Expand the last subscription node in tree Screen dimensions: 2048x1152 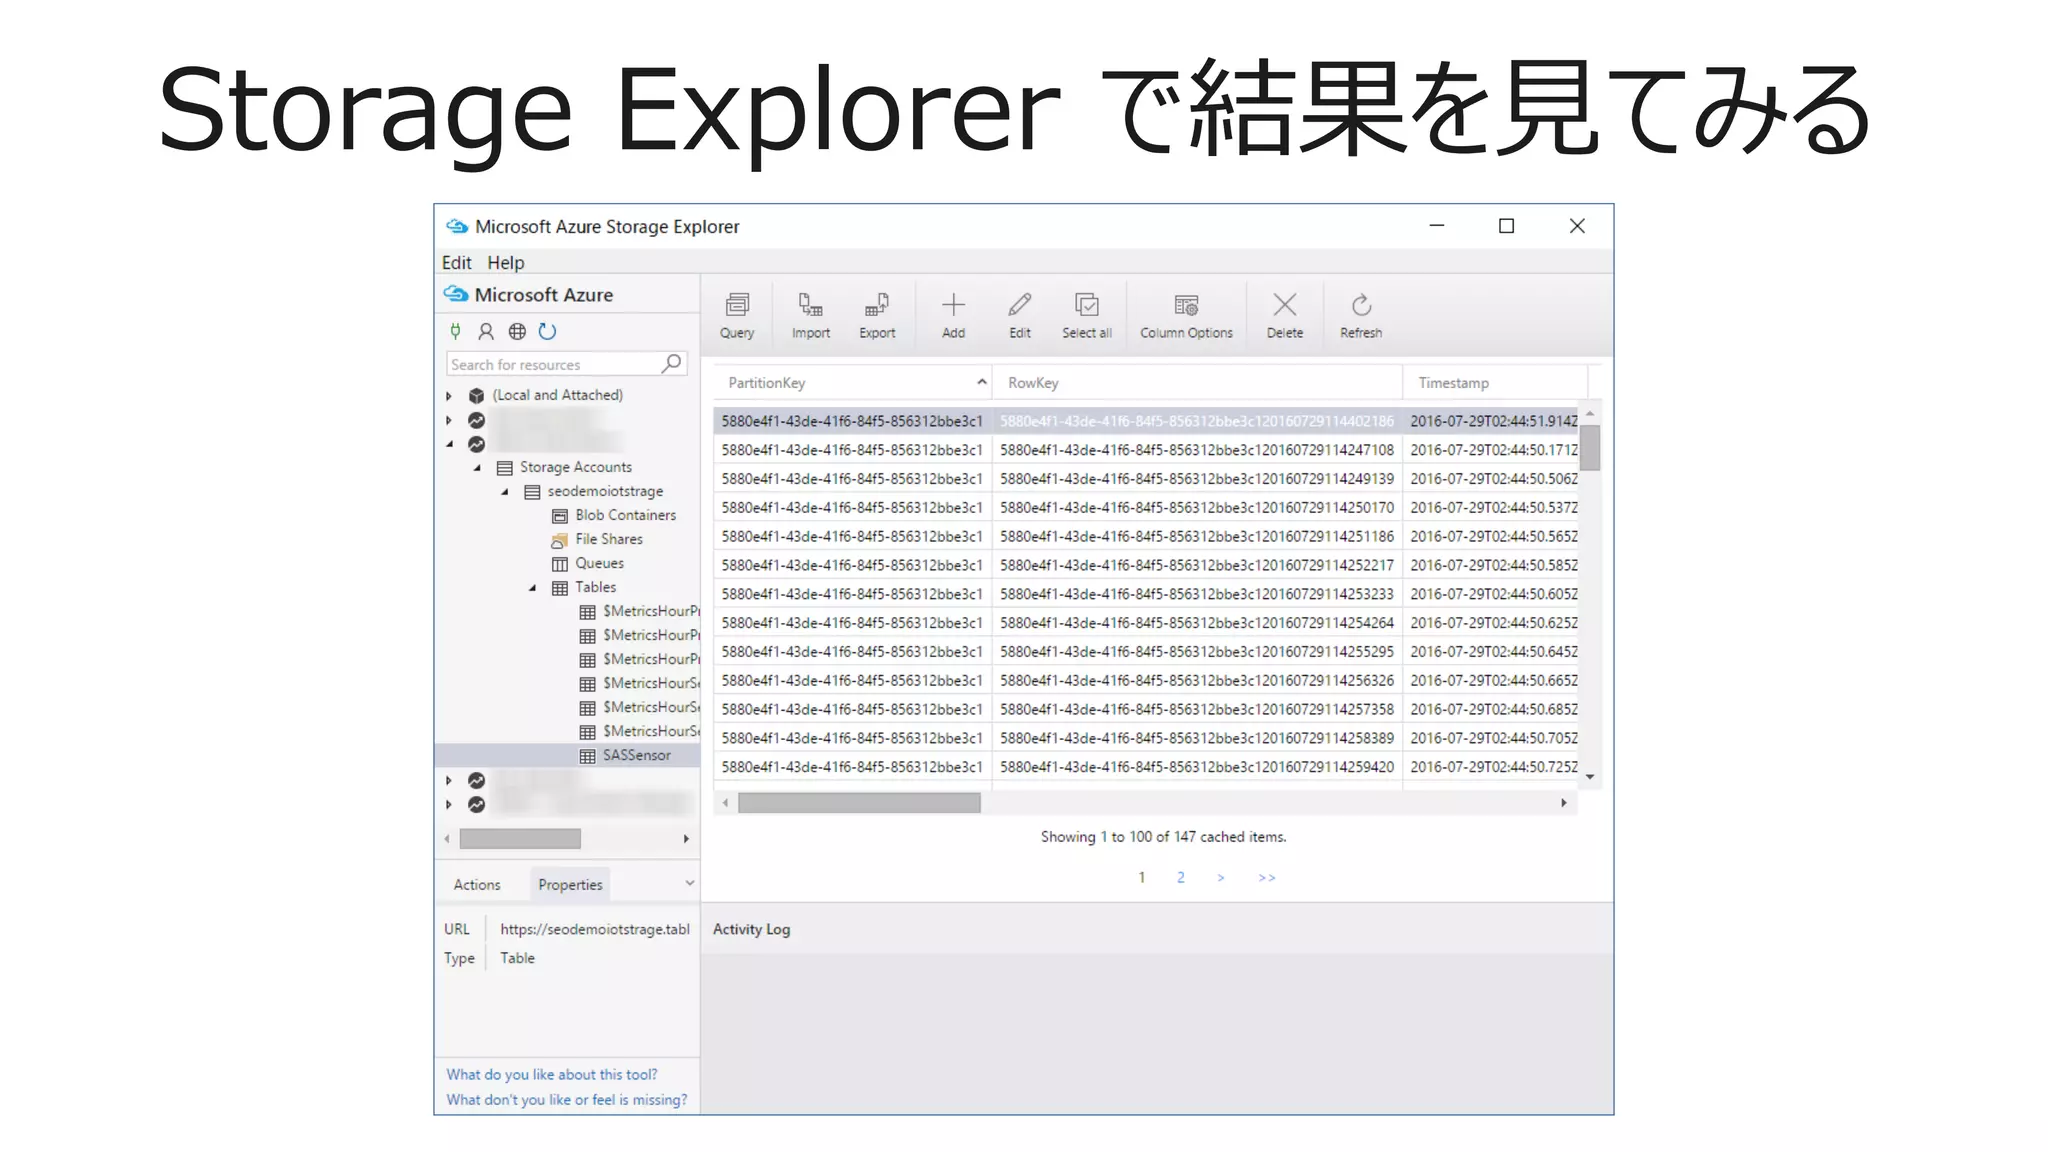(x=449, y=804)
